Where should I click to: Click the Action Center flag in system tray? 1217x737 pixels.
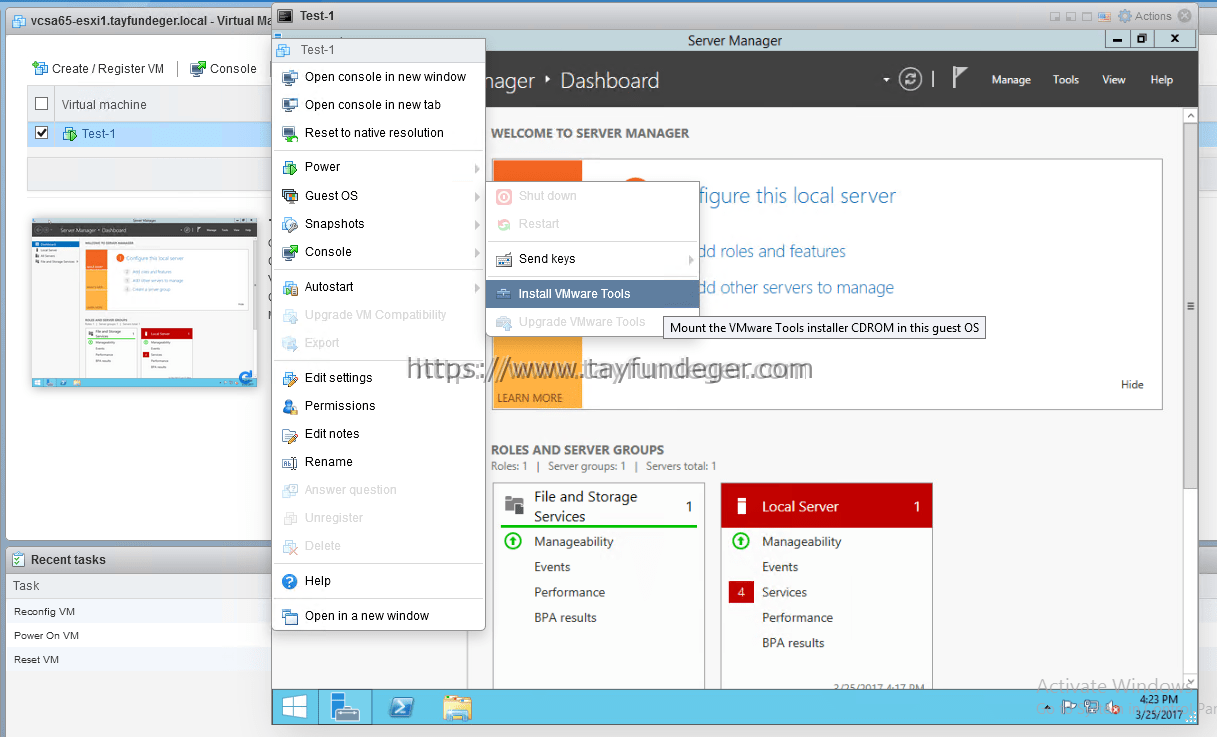[1069, 708]
